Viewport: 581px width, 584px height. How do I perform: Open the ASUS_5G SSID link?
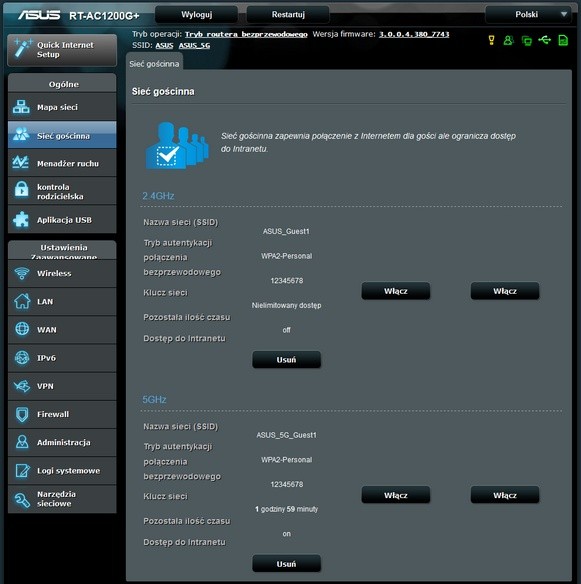194,45
